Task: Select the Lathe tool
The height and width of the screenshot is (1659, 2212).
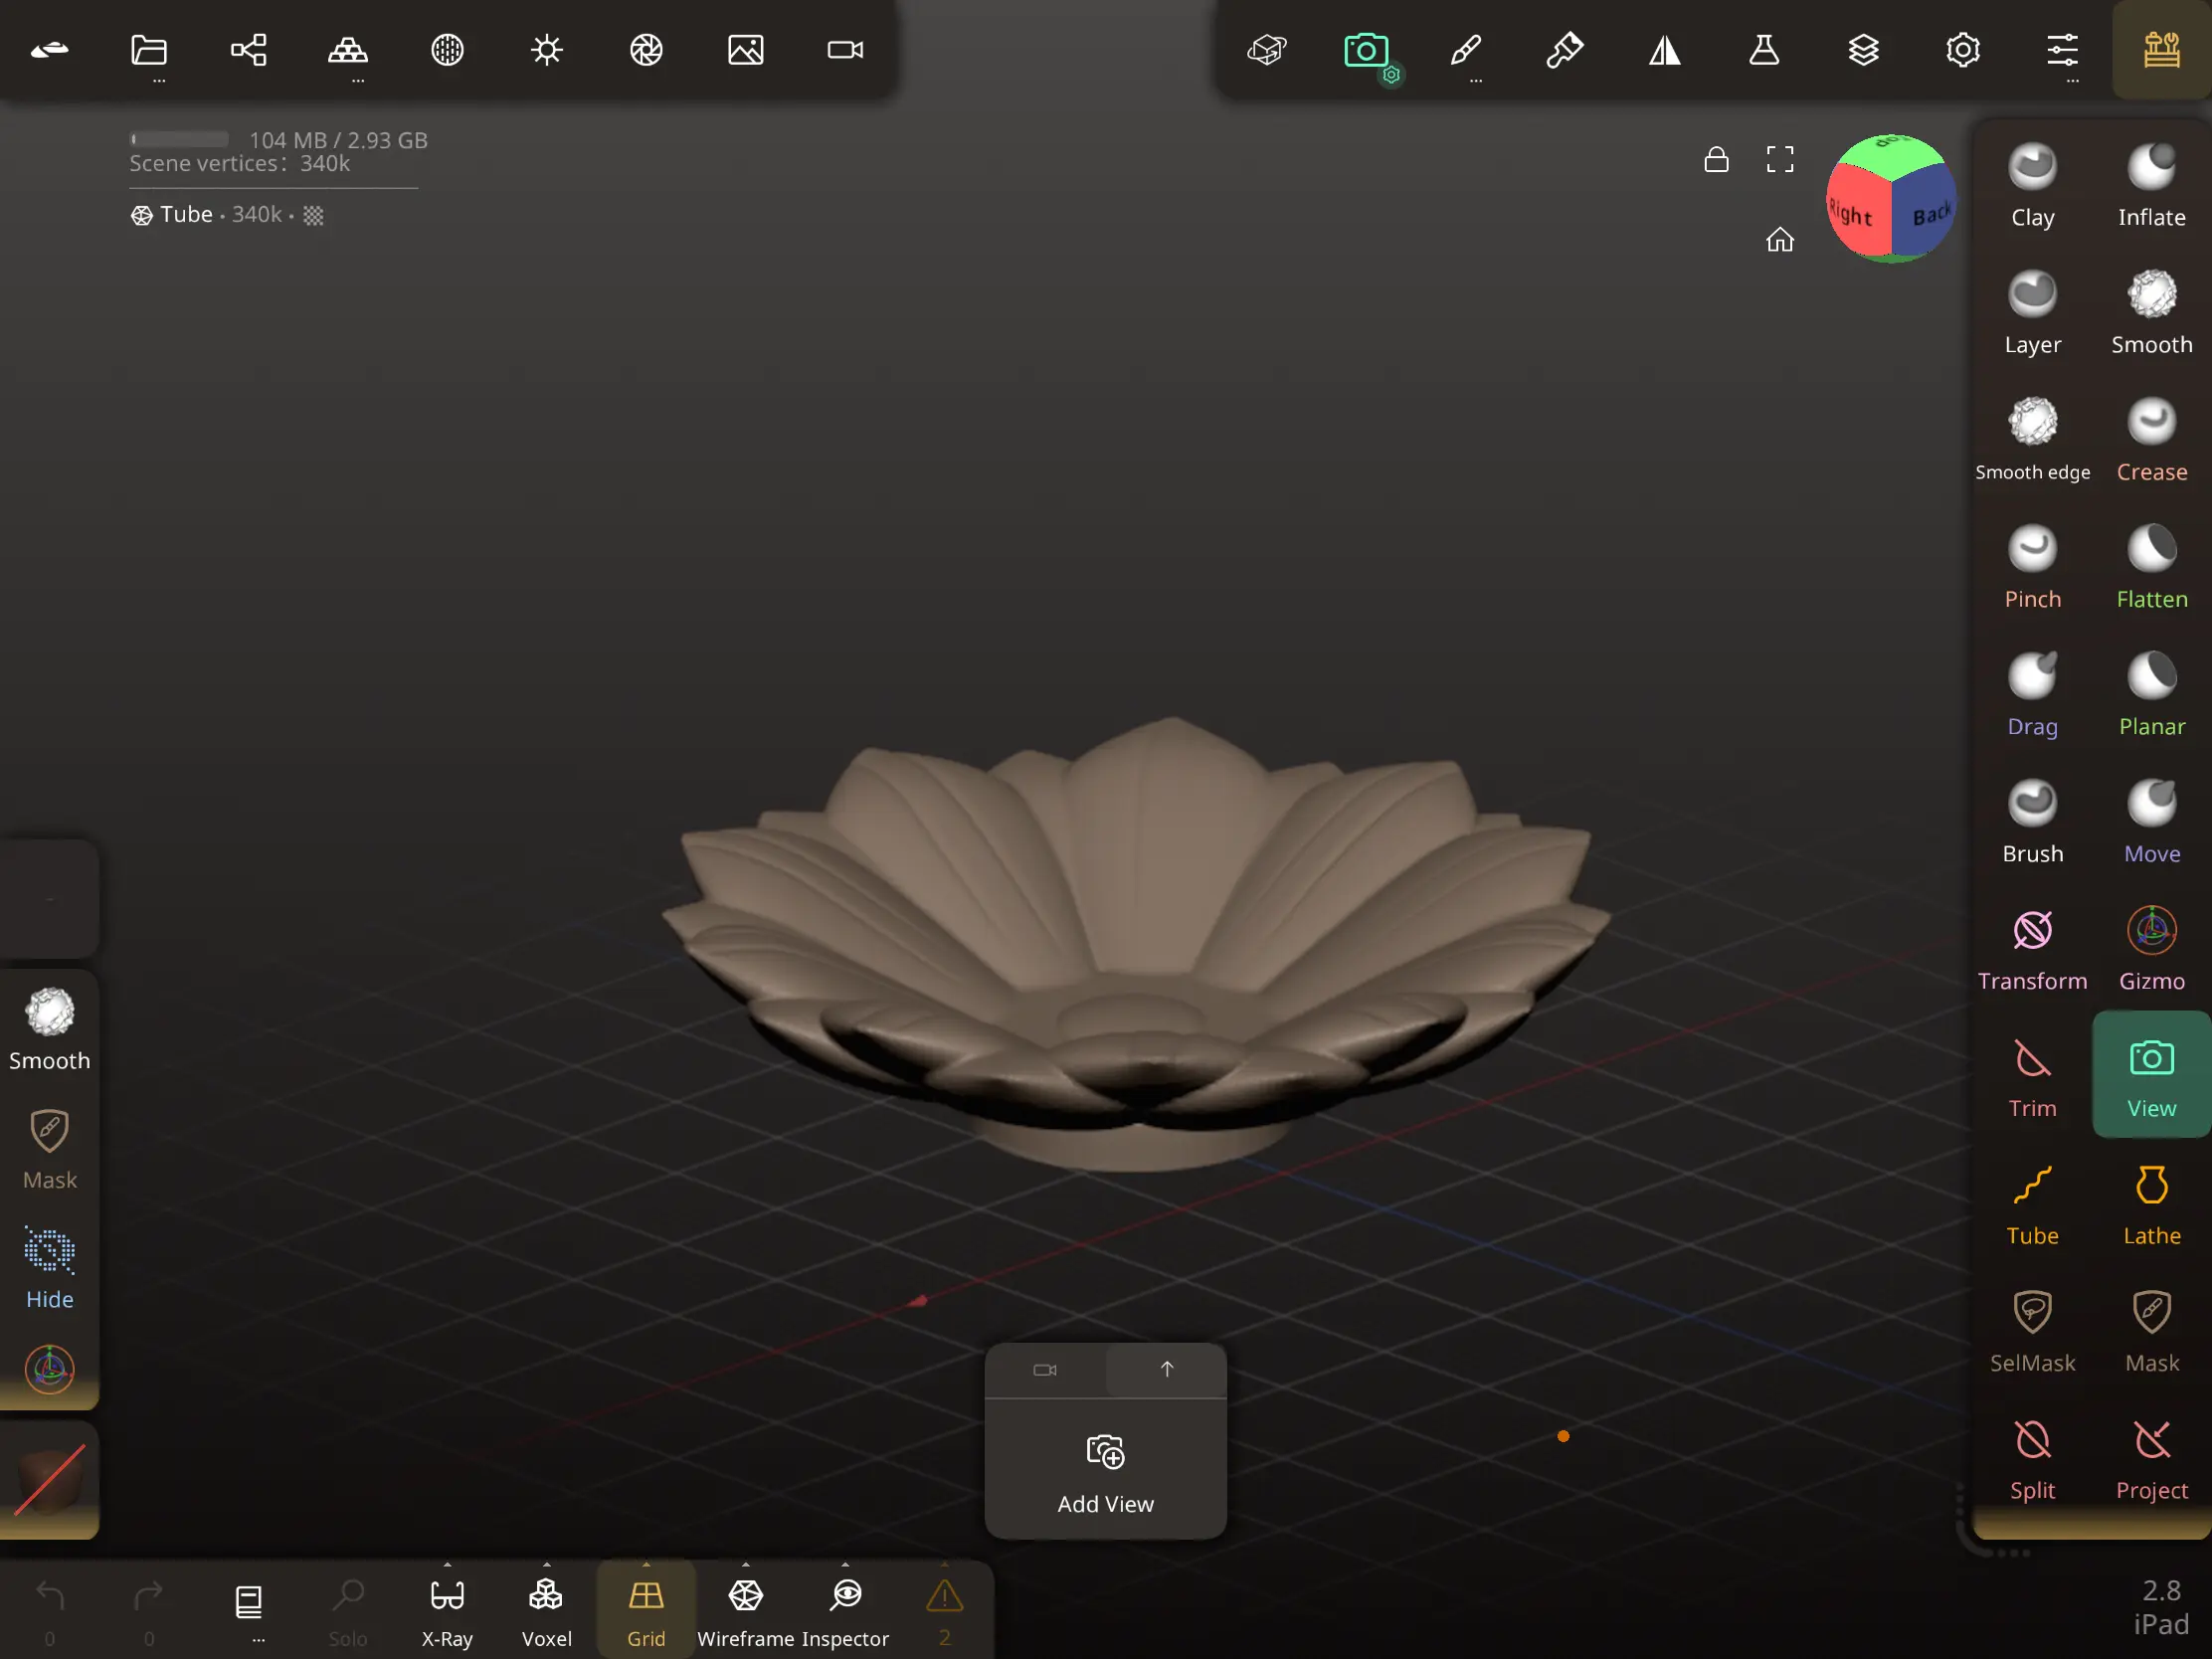Action: pyautogui.click(x=2152, y=1205)
